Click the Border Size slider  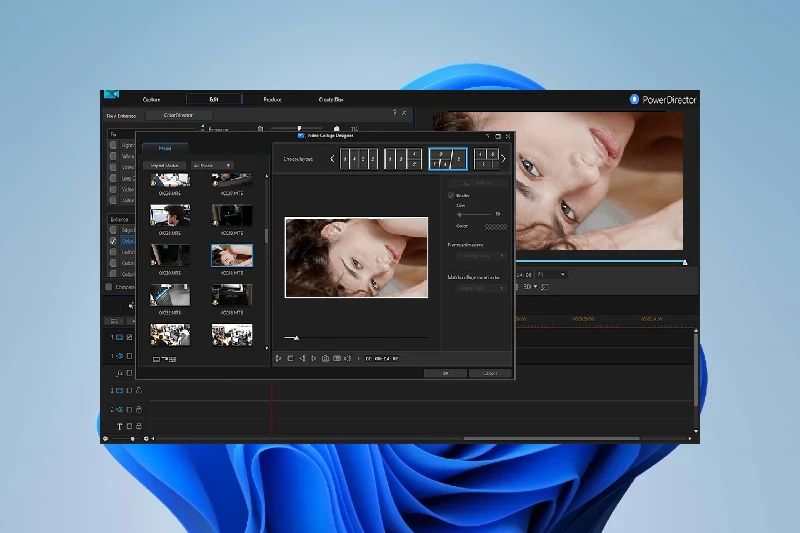click(x=474, y=214)
